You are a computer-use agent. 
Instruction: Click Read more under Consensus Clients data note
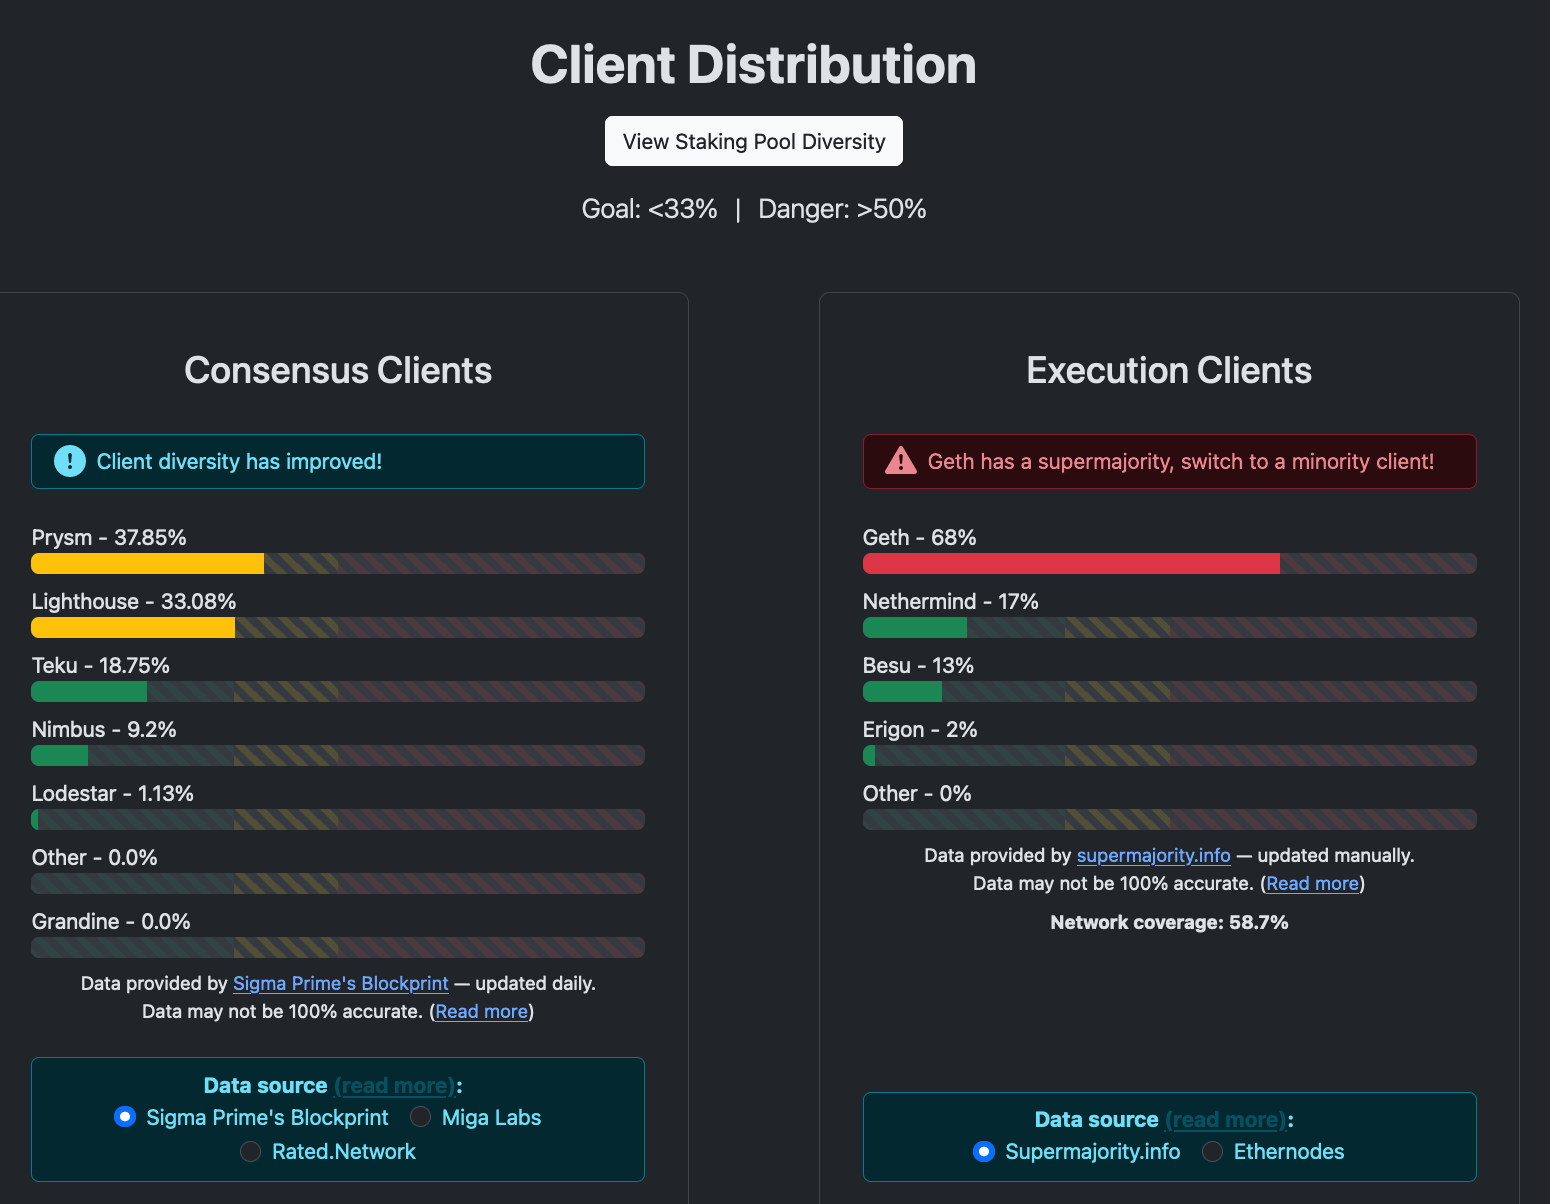(x=481, y=1011)
